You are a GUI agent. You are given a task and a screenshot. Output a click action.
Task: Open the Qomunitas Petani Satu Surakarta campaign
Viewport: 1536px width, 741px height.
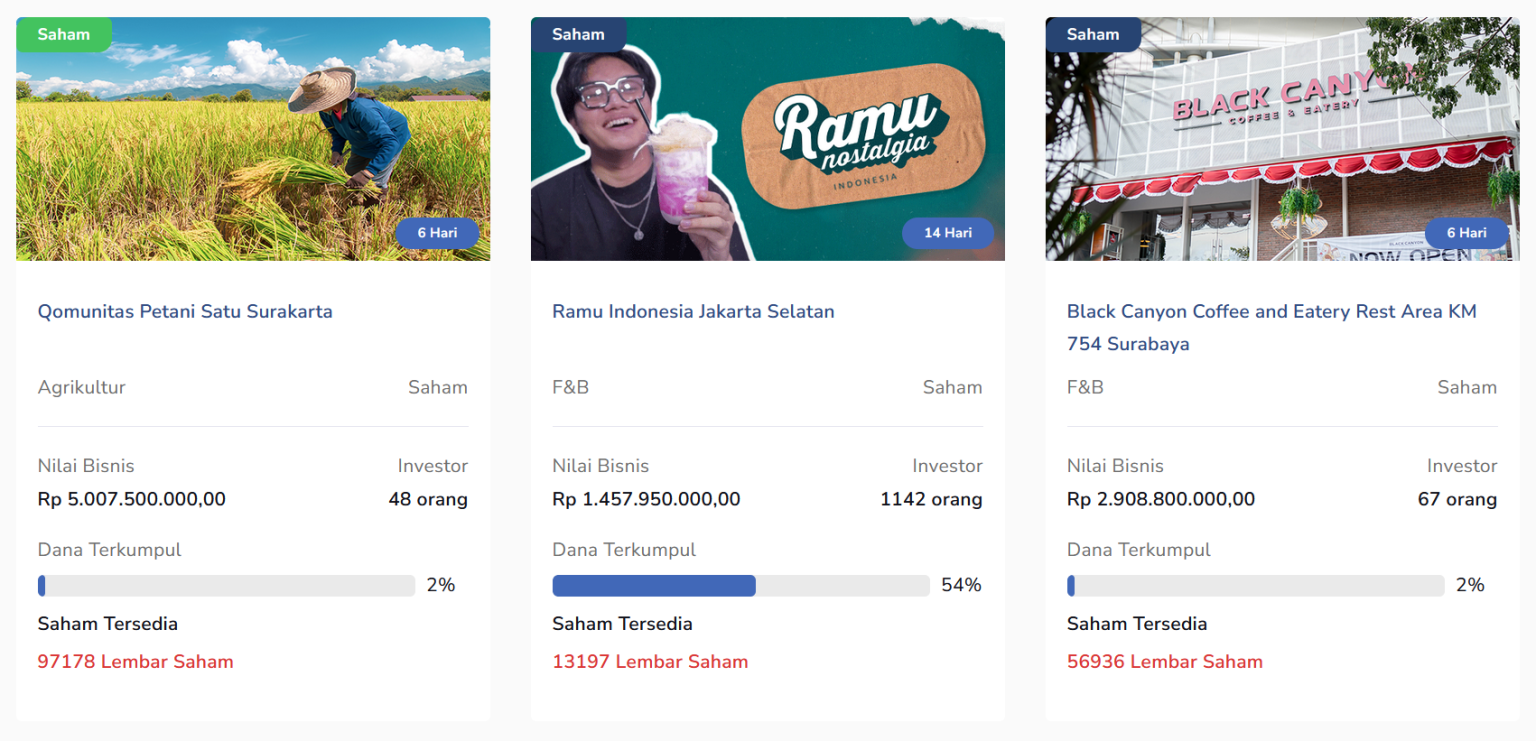pyautogui.click(x=185, y=311)
